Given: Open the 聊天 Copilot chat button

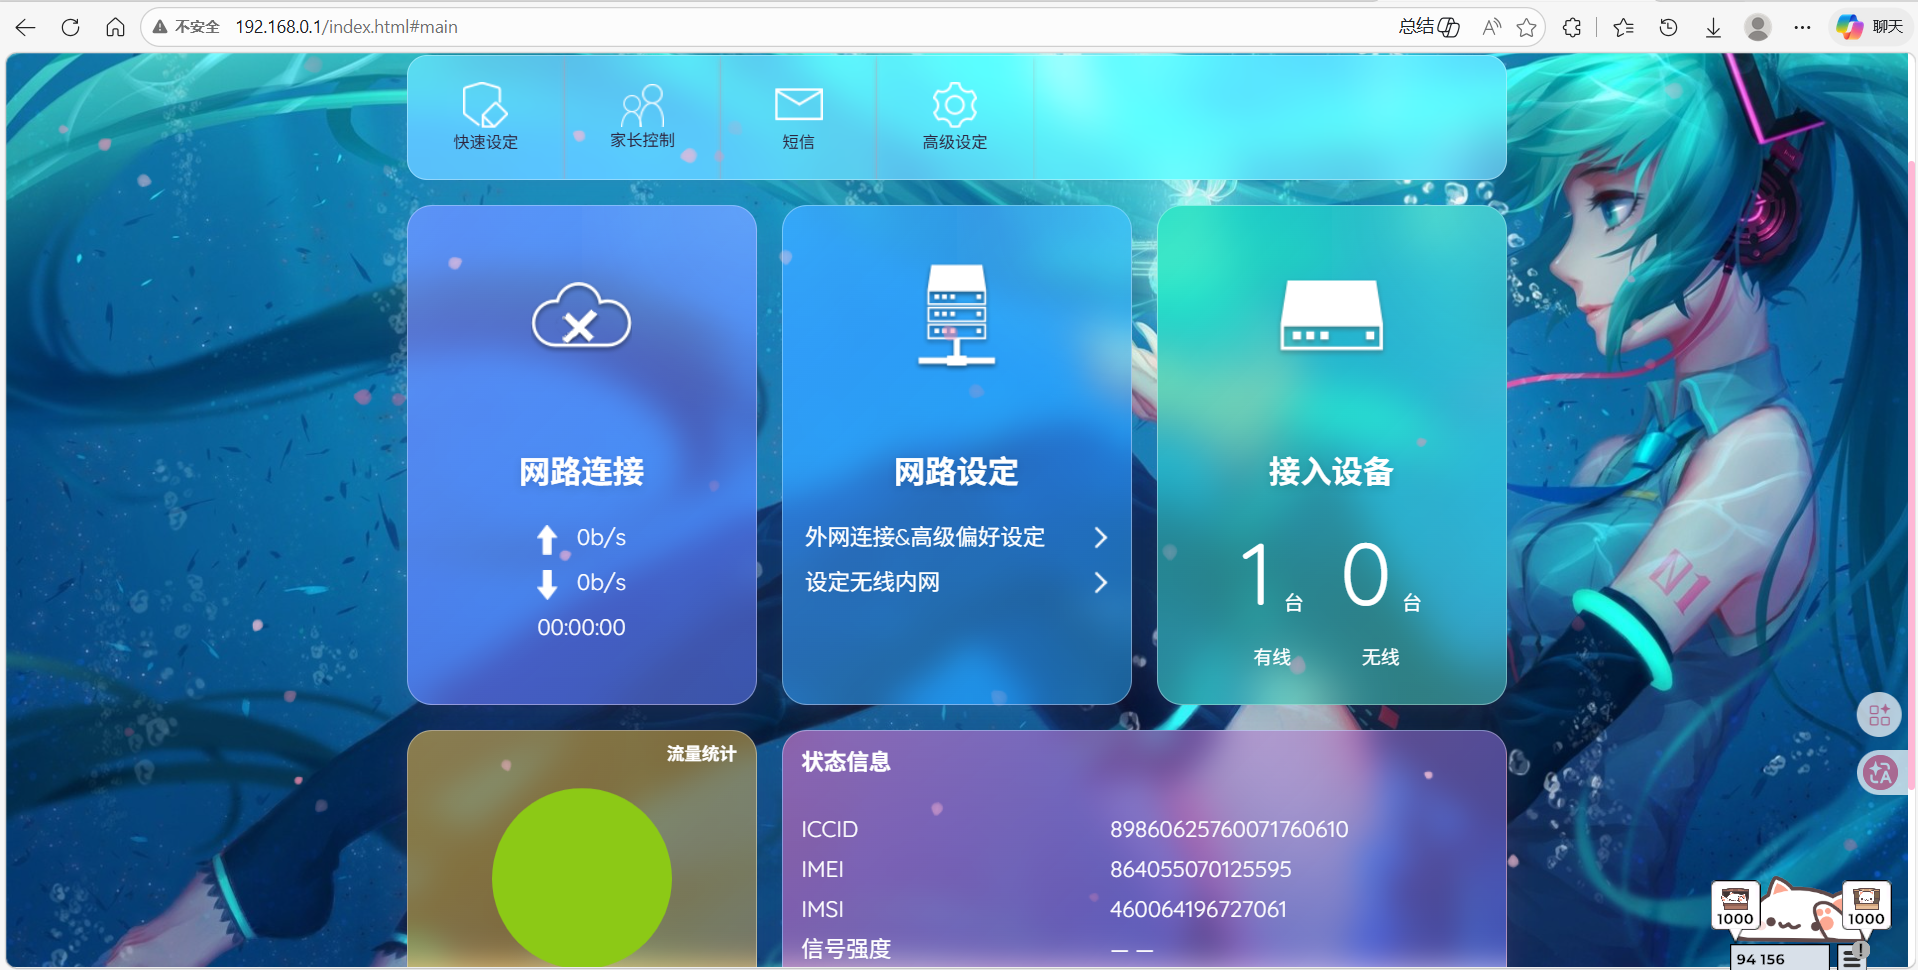Looking at the screenshot, I should point(1870,27).
